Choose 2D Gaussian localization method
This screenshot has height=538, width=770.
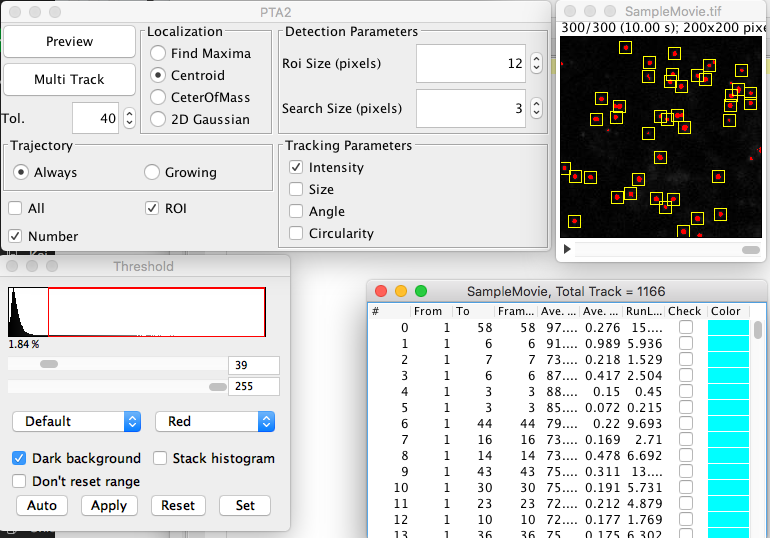(x=158, y=119)
